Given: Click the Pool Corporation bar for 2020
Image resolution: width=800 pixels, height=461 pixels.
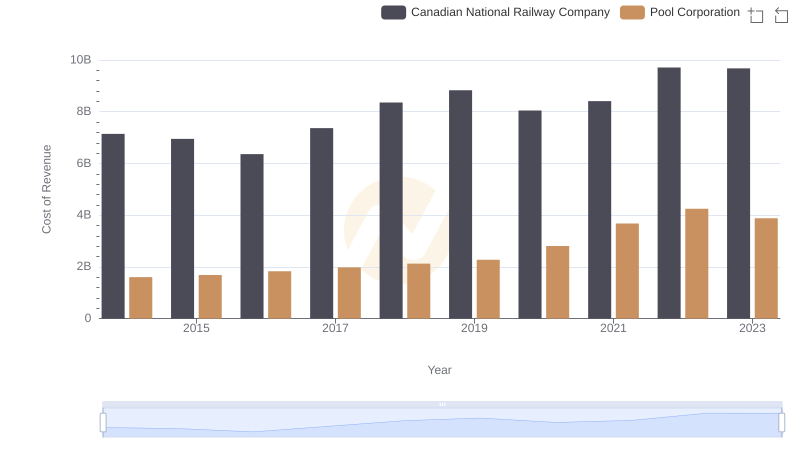Looking at the screenshot, I should (x=558, y=283).
